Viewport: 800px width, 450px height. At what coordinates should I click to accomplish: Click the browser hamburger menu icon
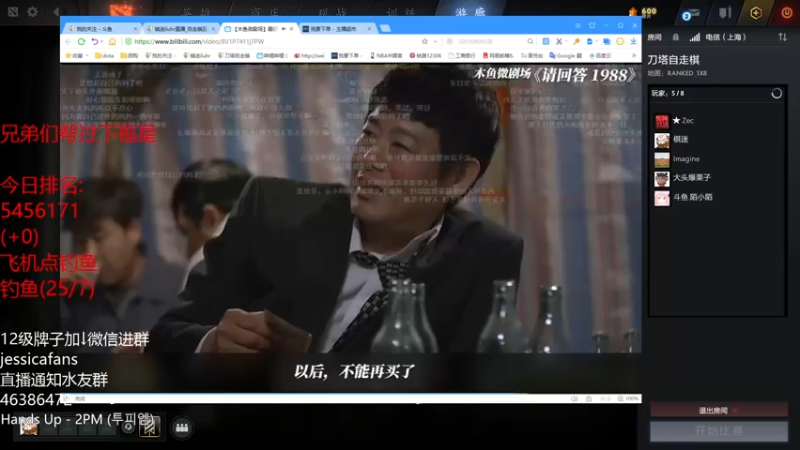coord(578,26)
